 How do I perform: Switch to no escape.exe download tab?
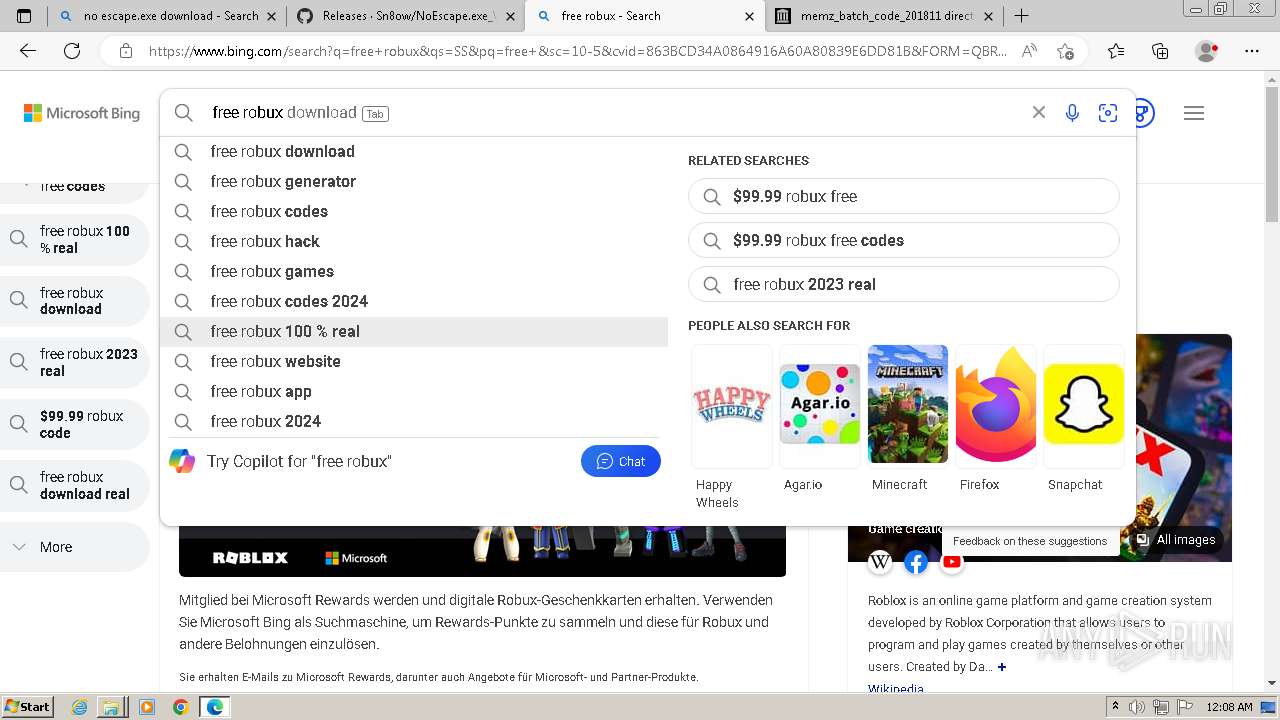[166, 16]
